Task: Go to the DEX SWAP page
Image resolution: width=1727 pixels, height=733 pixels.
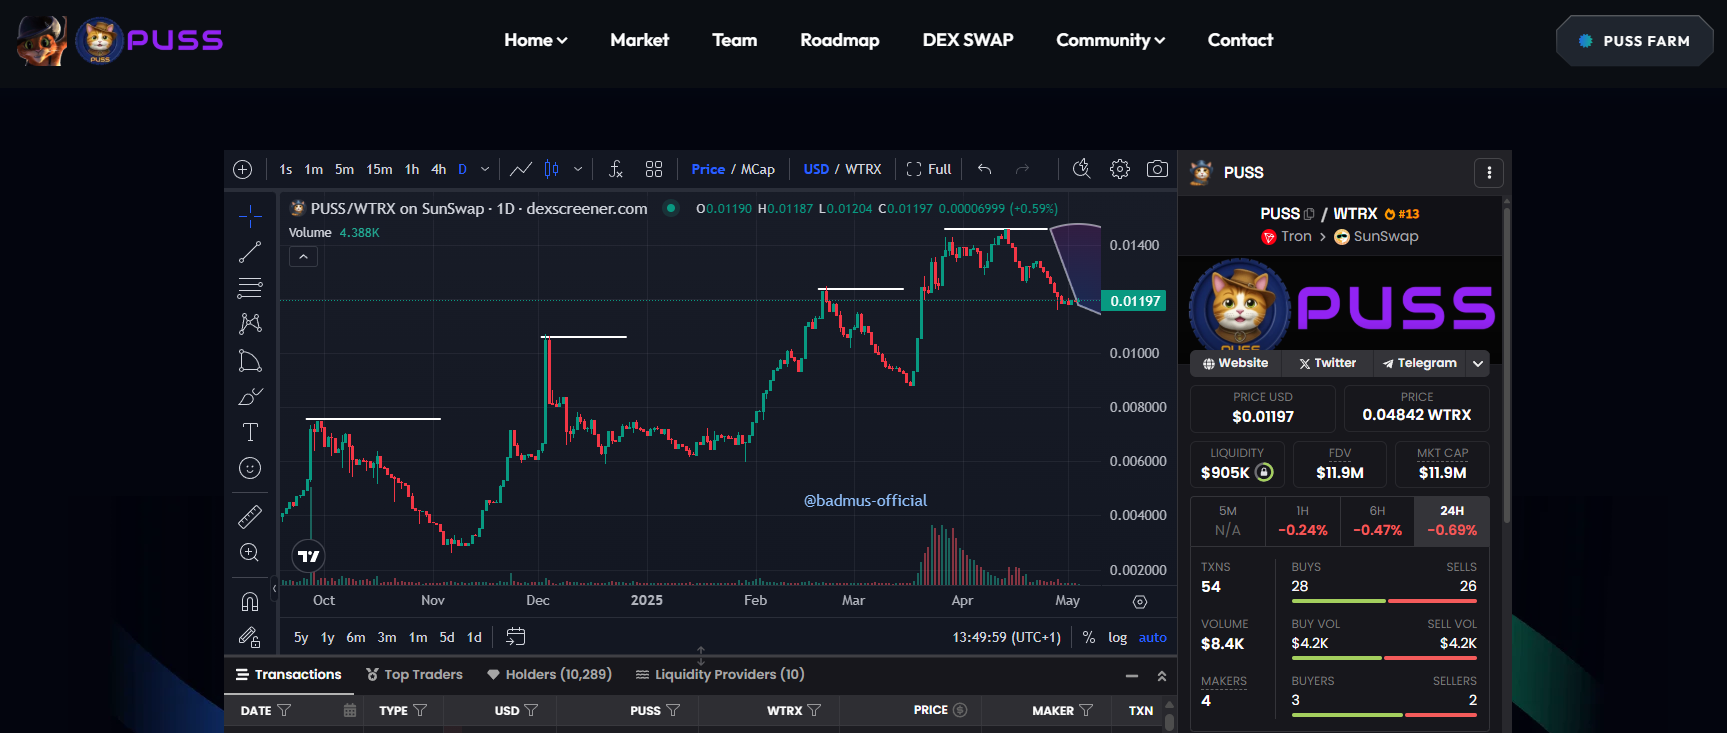Action: (968, 40)
